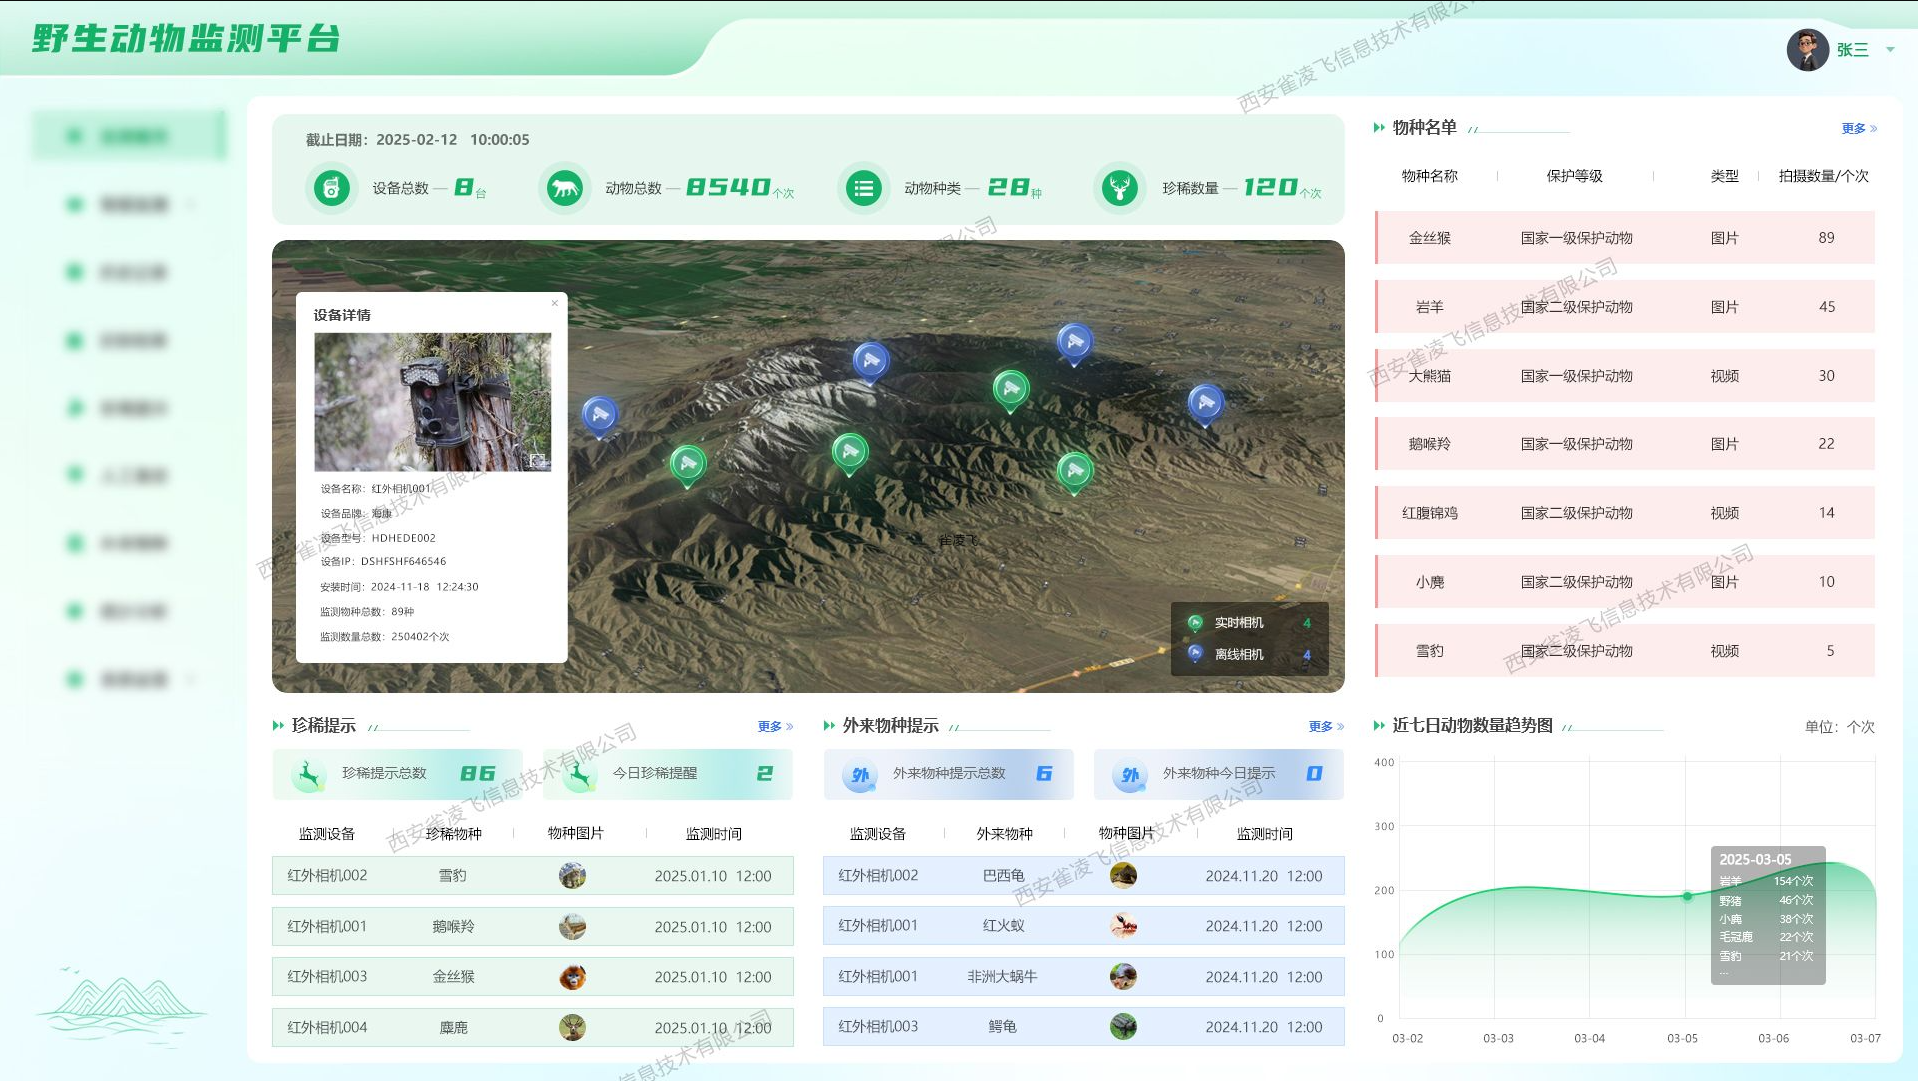
Task: Close the 设备详情 popup
Action: (x=555, y=303)
